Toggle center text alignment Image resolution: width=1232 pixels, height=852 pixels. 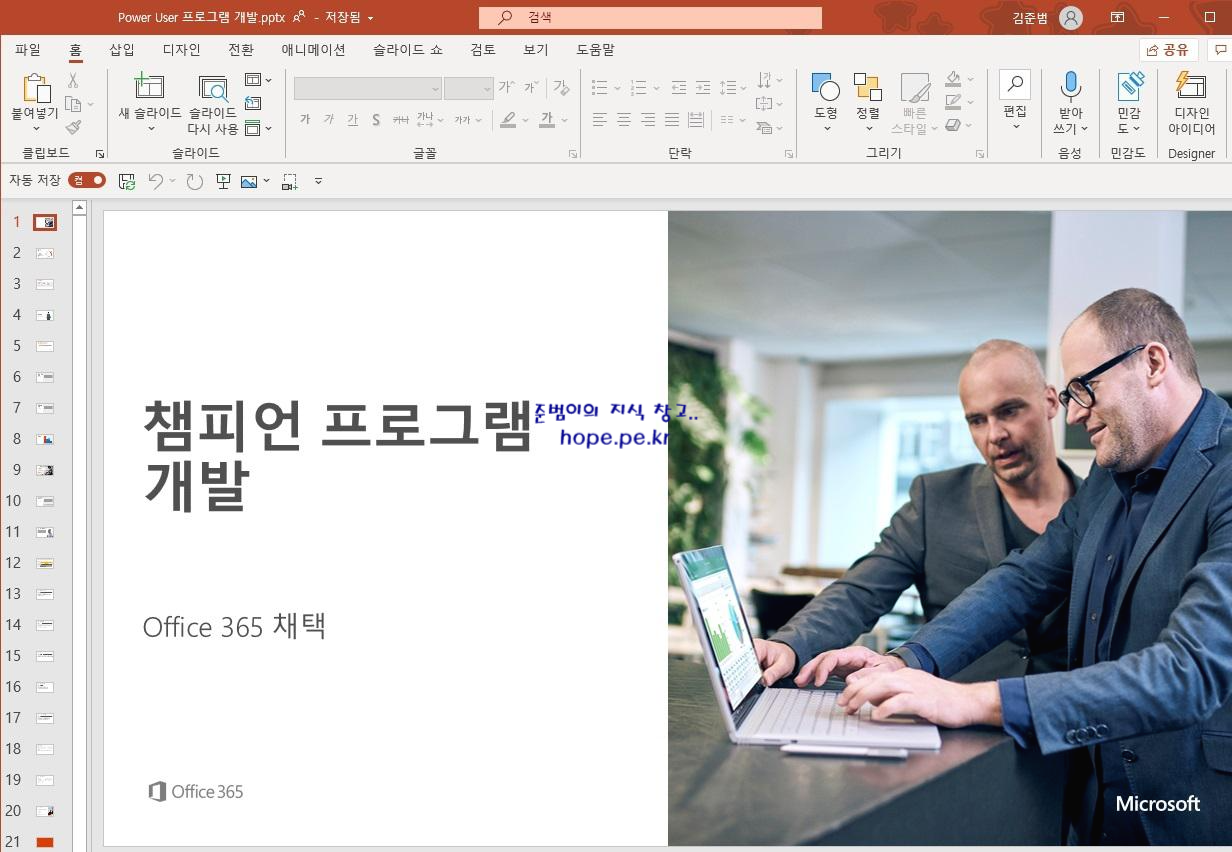pos(624,120)
